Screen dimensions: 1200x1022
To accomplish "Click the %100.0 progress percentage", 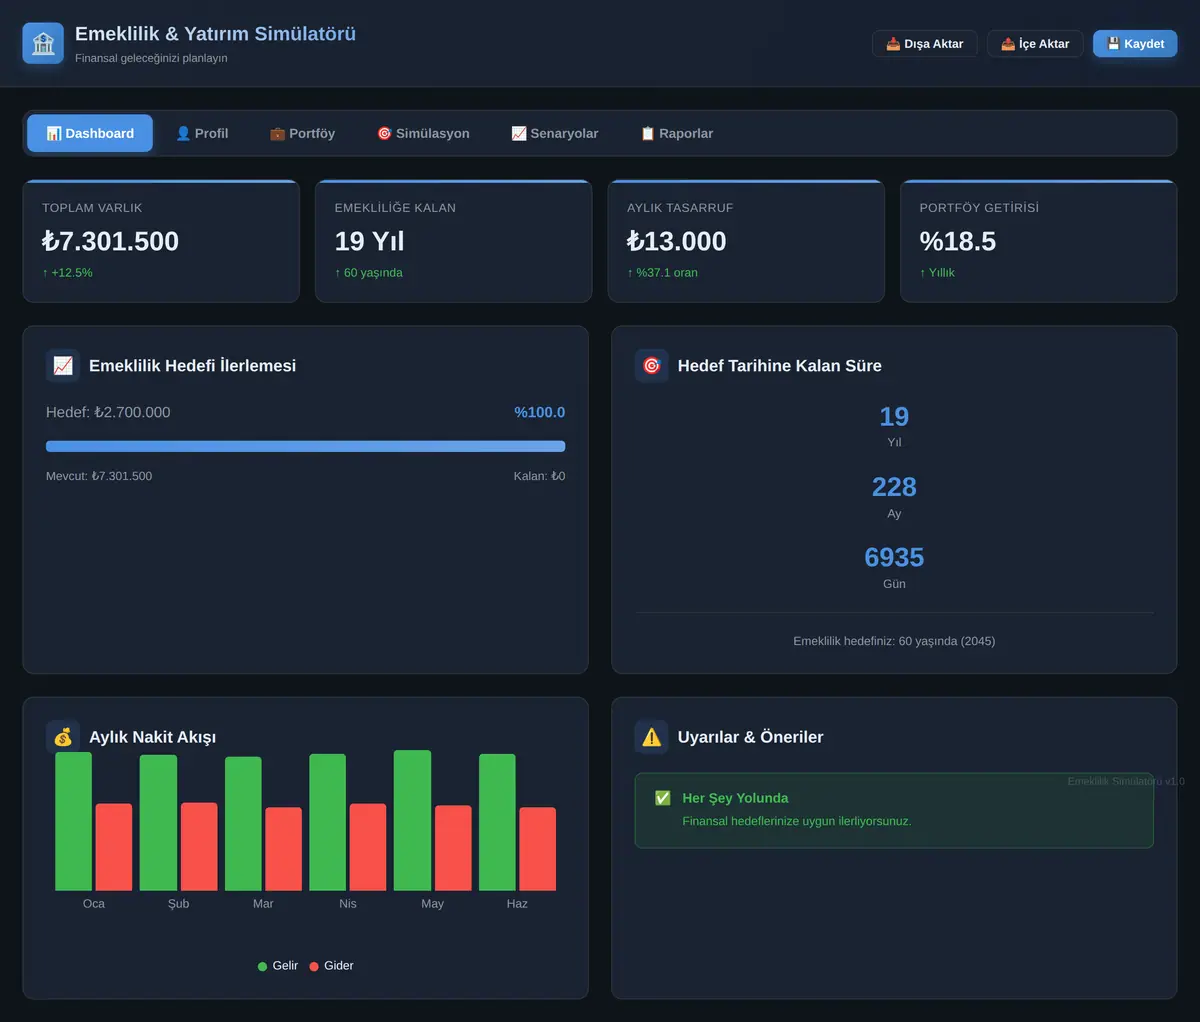I will click(539, 412).
